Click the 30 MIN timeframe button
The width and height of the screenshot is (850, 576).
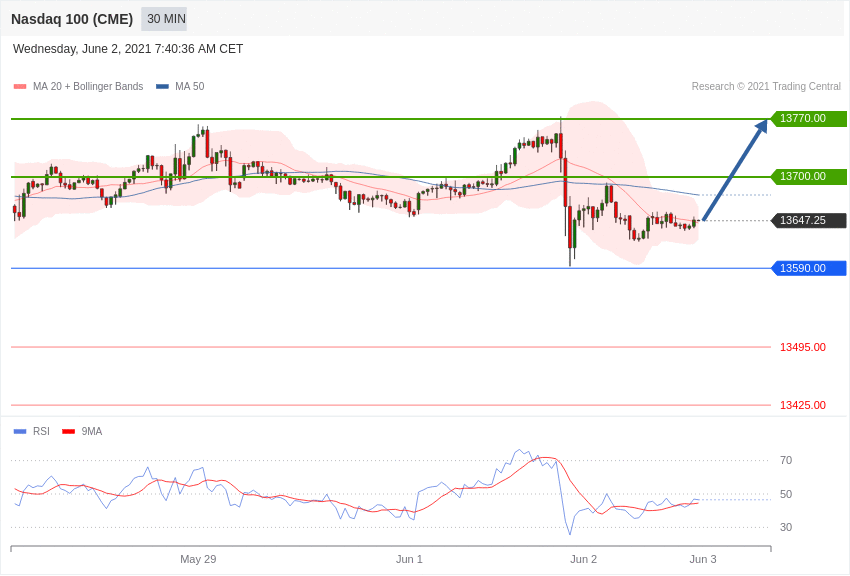pos(164,19)
